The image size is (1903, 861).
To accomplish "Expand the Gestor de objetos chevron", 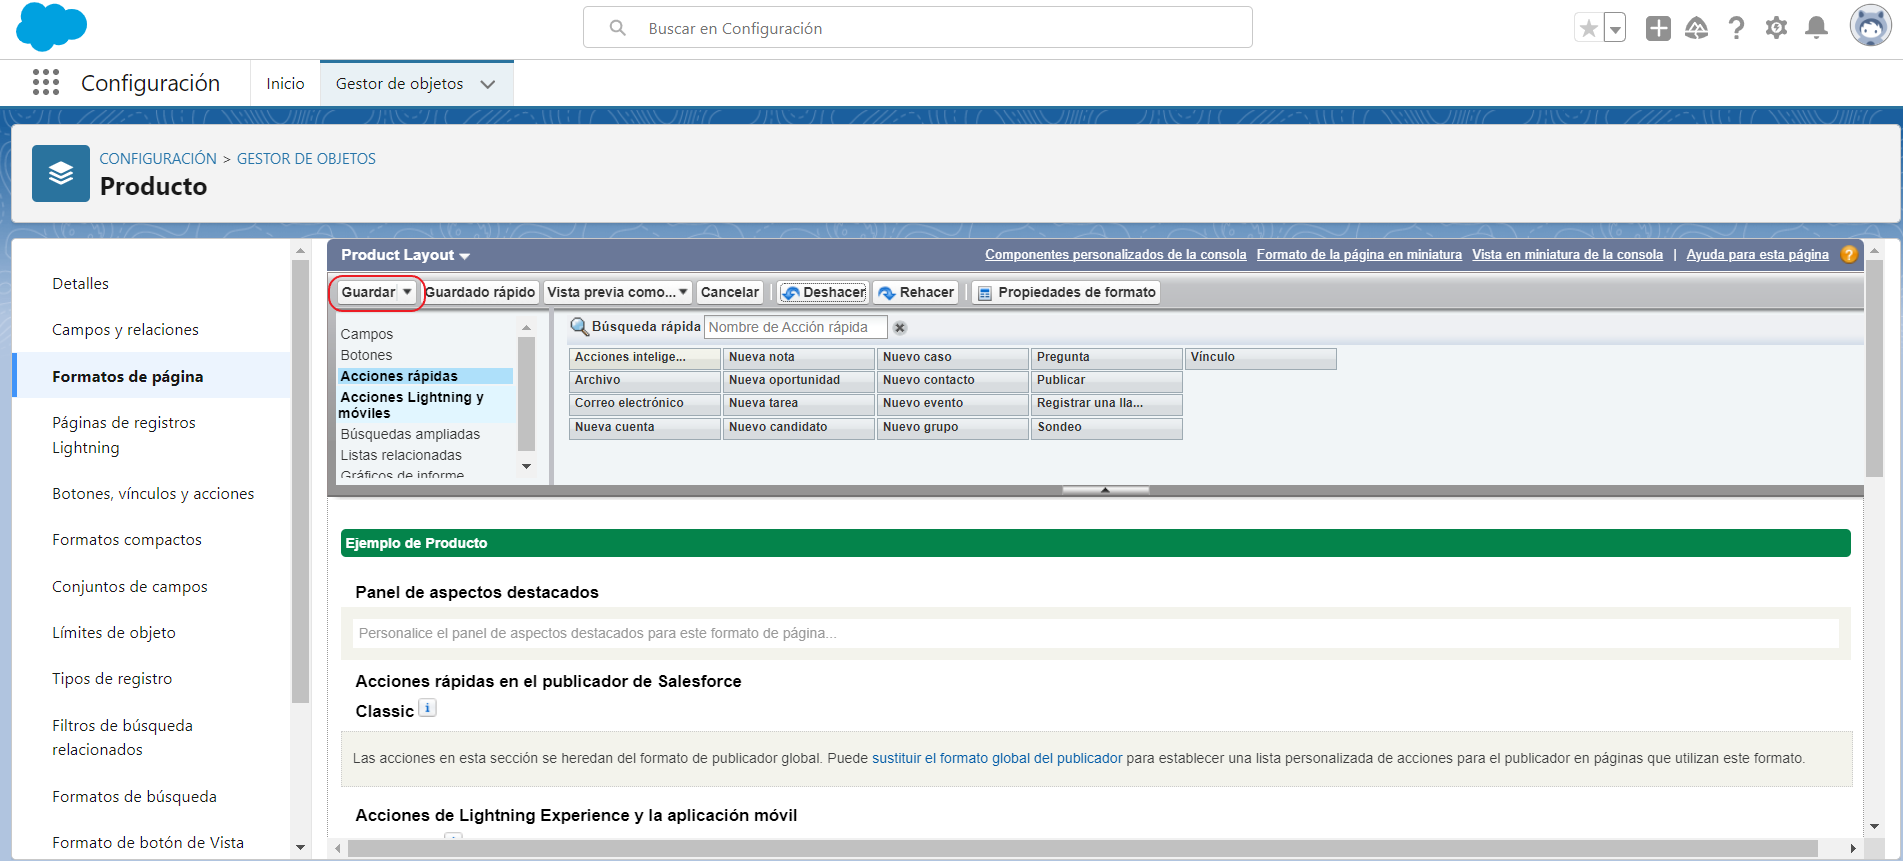I will (488, 84).
